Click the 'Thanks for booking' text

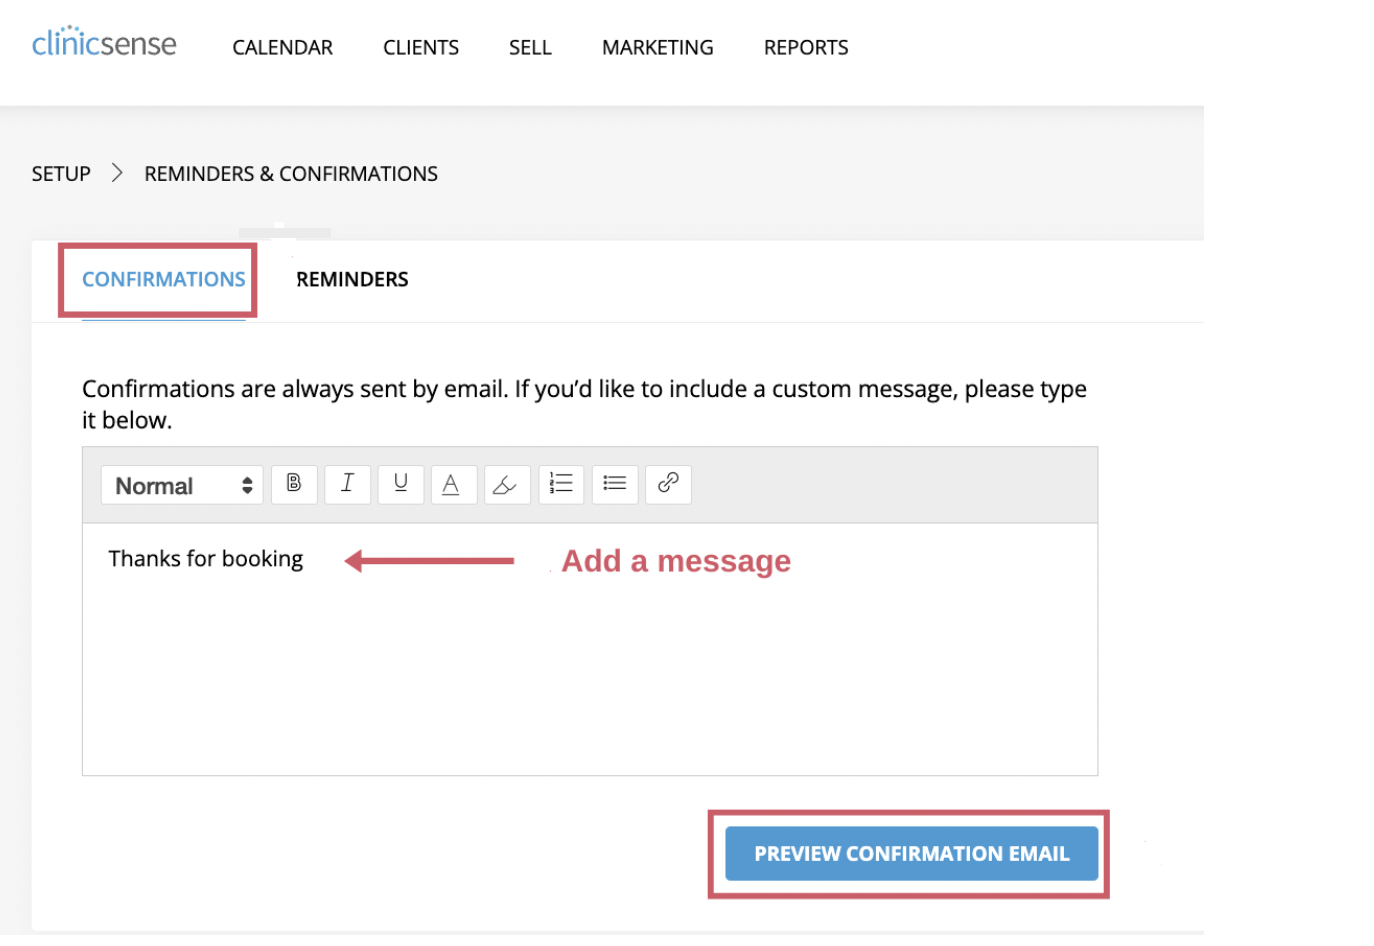pyautogui.click(x=206, y=559)
